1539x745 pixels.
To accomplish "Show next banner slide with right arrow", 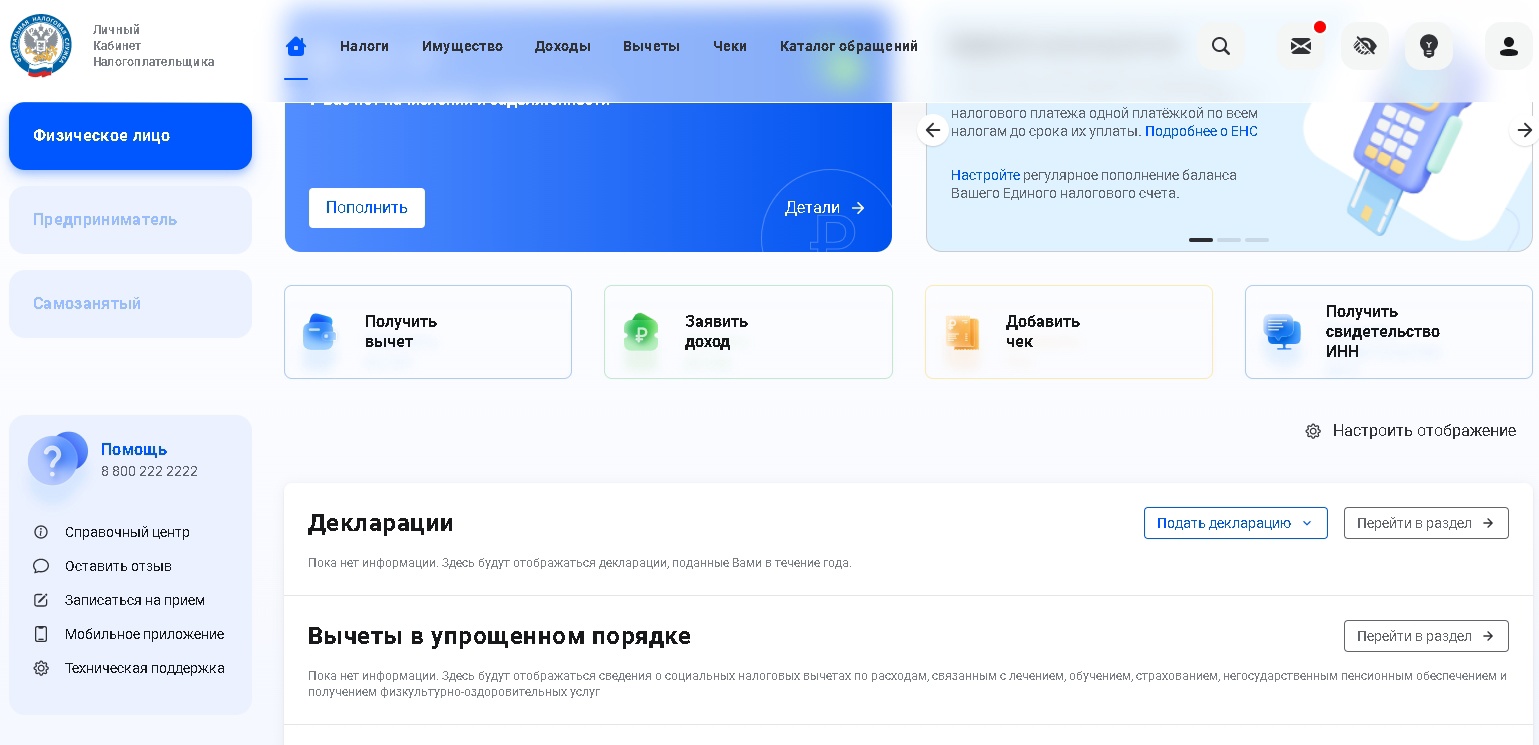I will click(1523, 130).
